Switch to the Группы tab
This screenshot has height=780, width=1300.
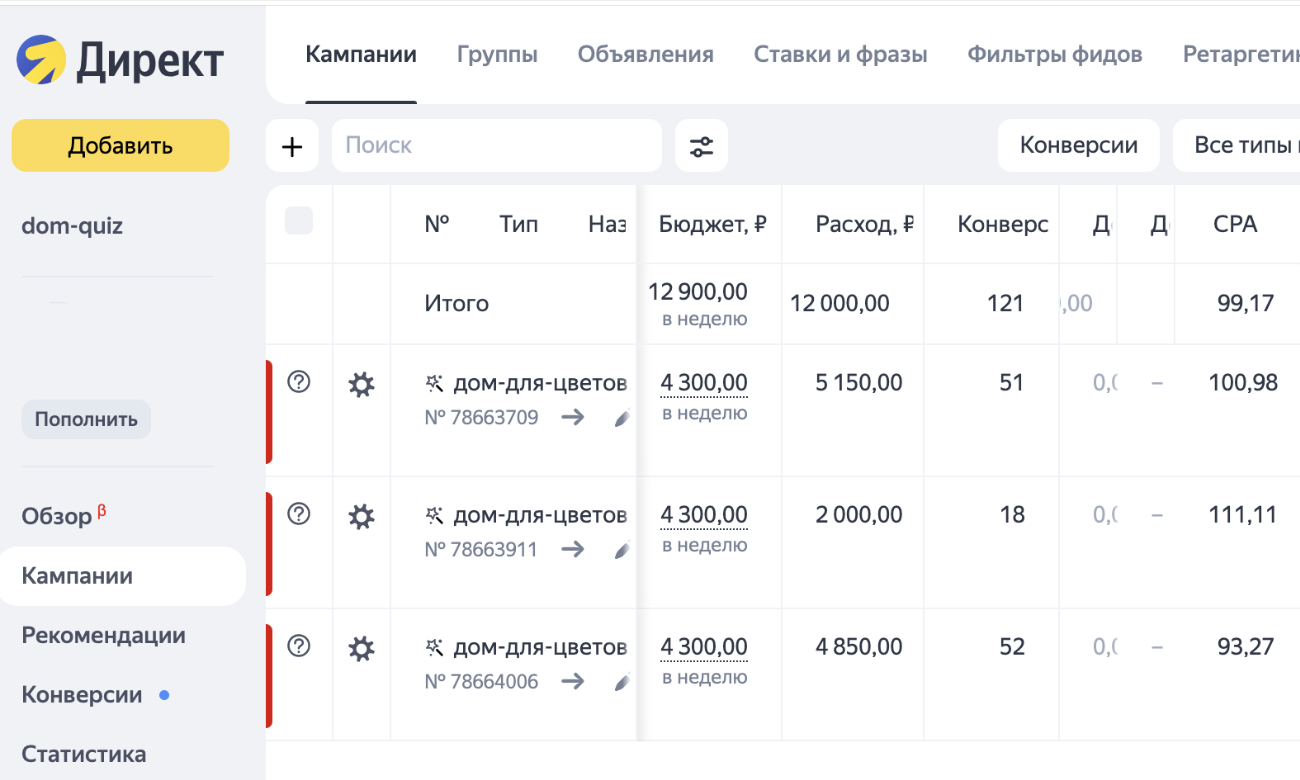pyautogui.click(x=497, y=55)
